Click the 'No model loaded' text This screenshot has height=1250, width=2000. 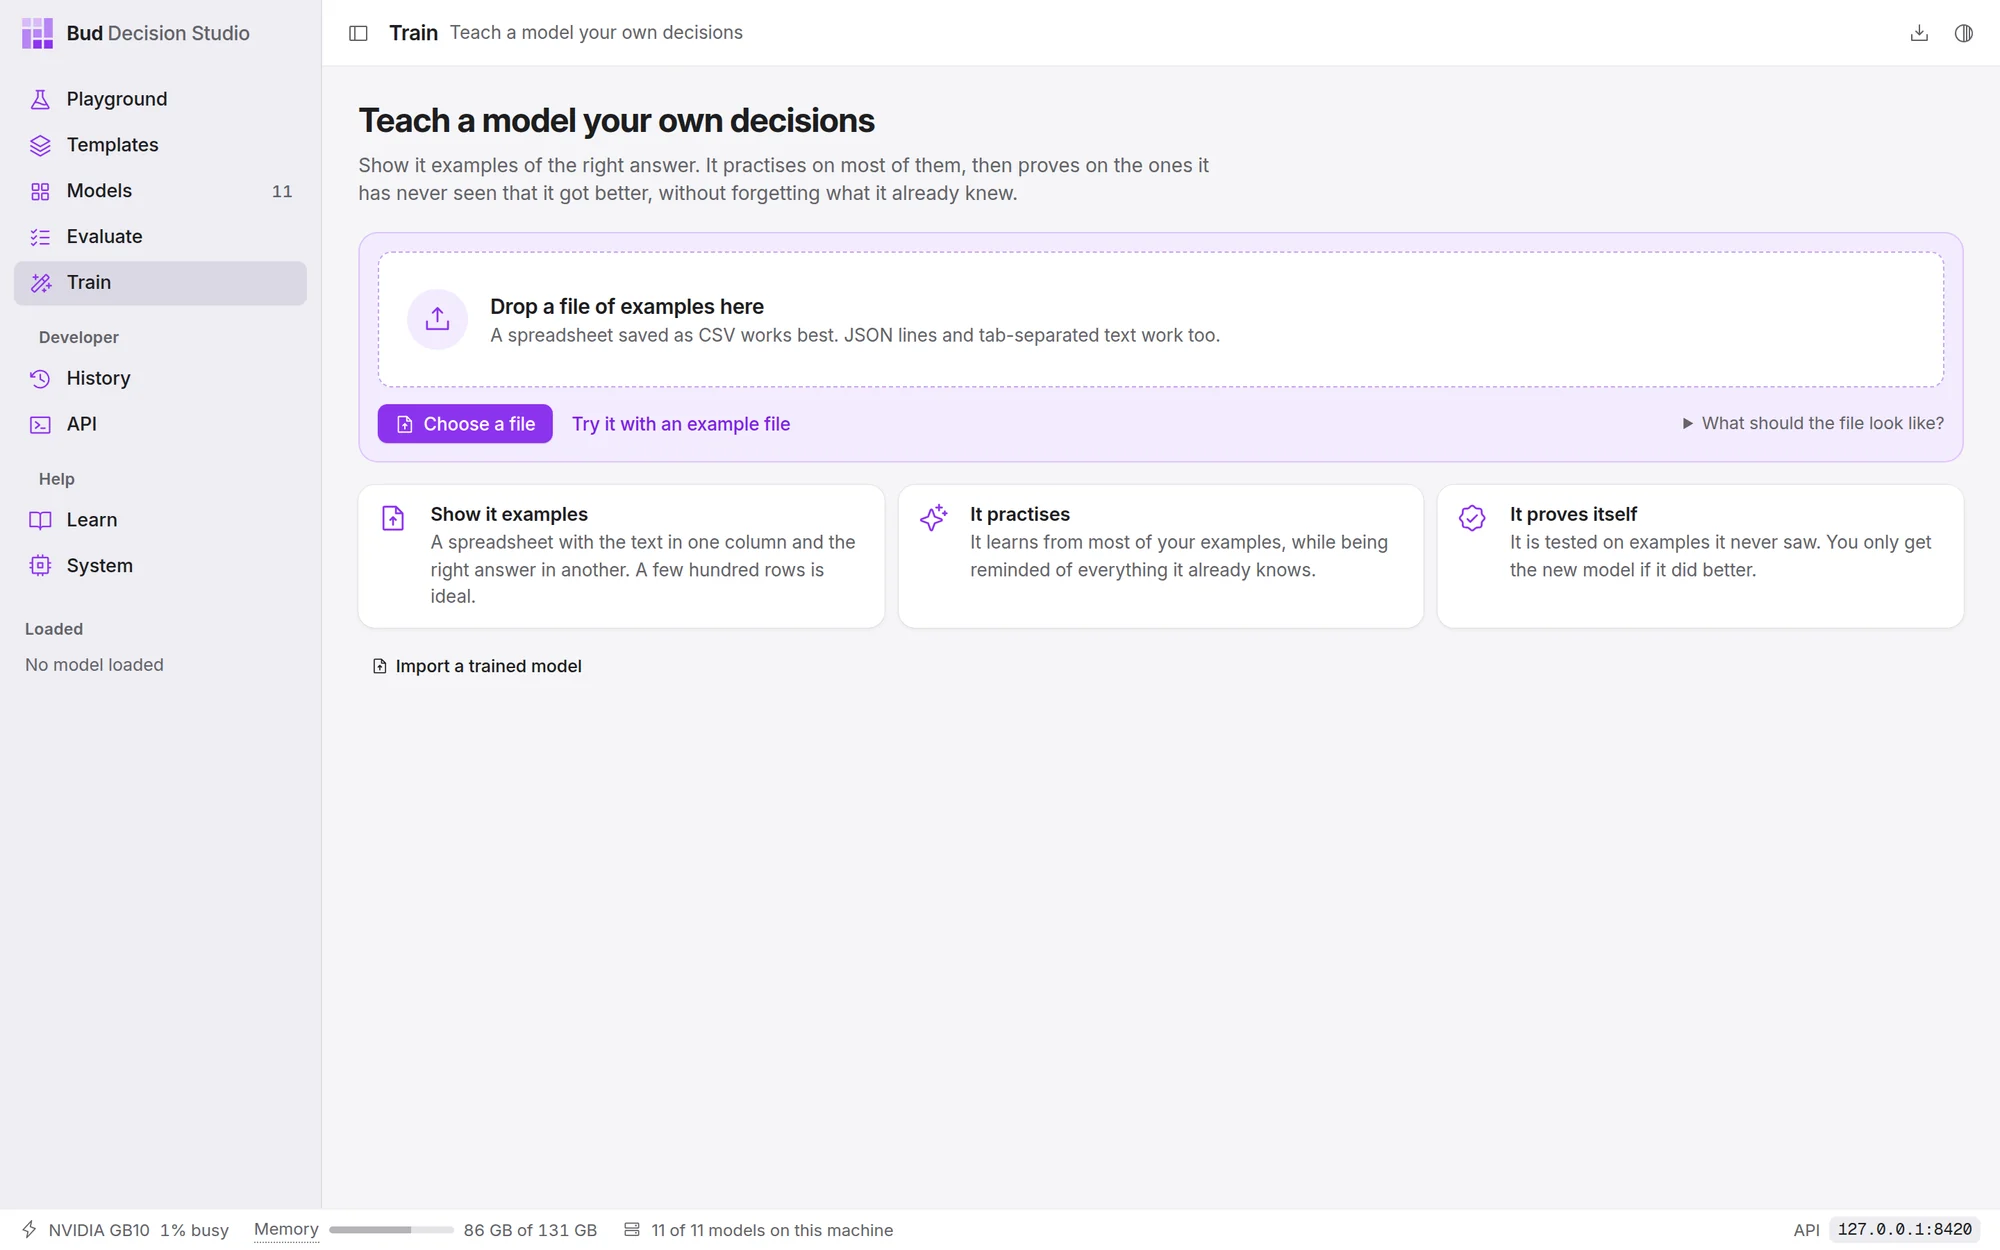[94, 665]
